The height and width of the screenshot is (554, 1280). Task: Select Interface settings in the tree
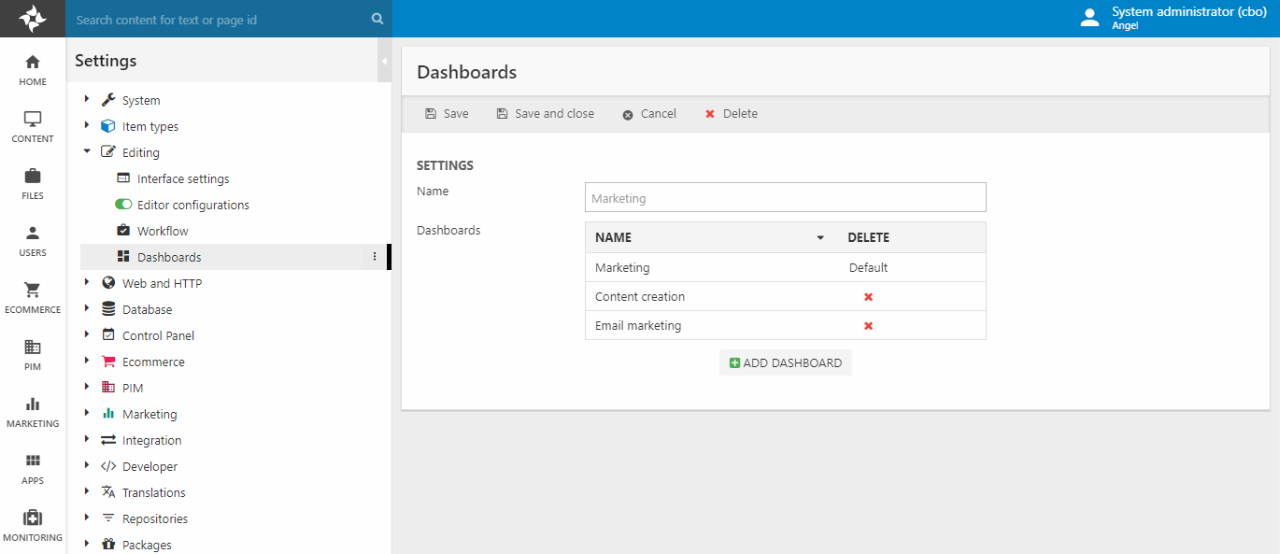[x=183, y=179]
